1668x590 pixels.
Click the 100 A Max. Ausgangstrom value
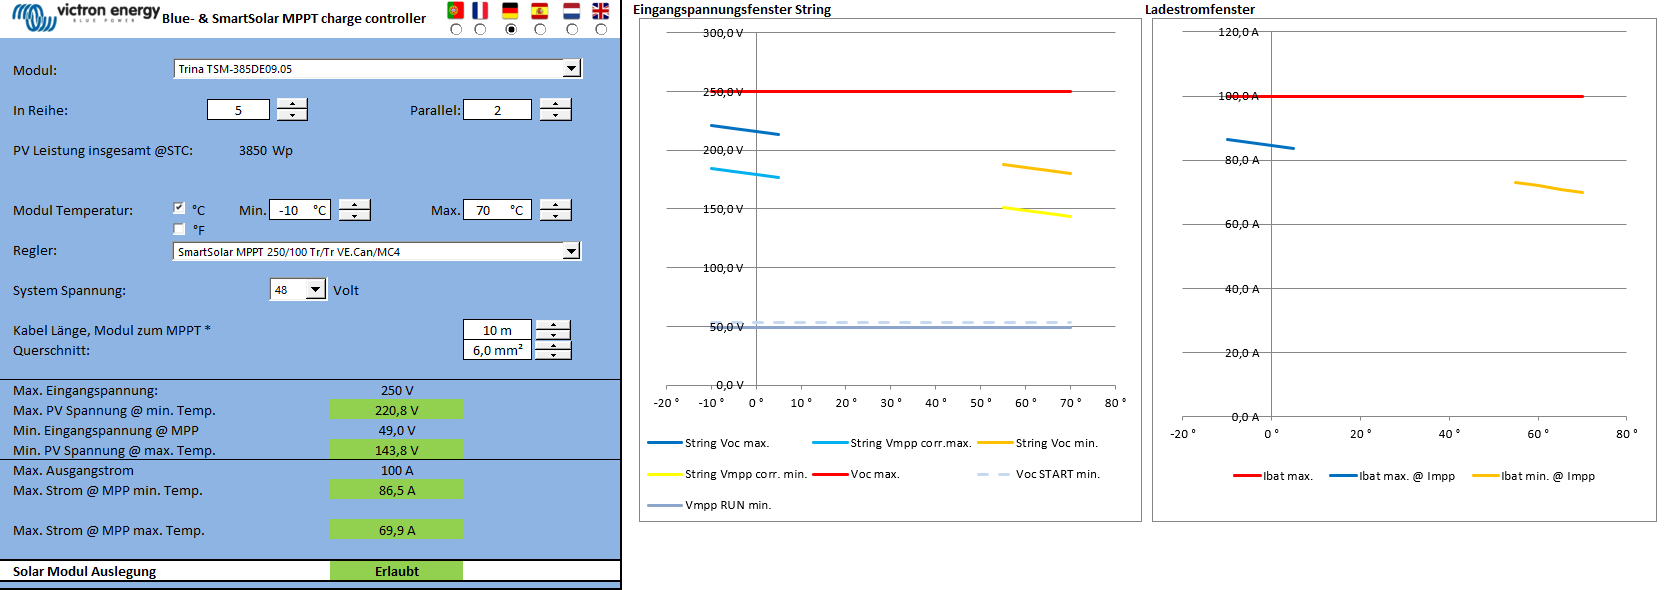(x=397, y=470)
